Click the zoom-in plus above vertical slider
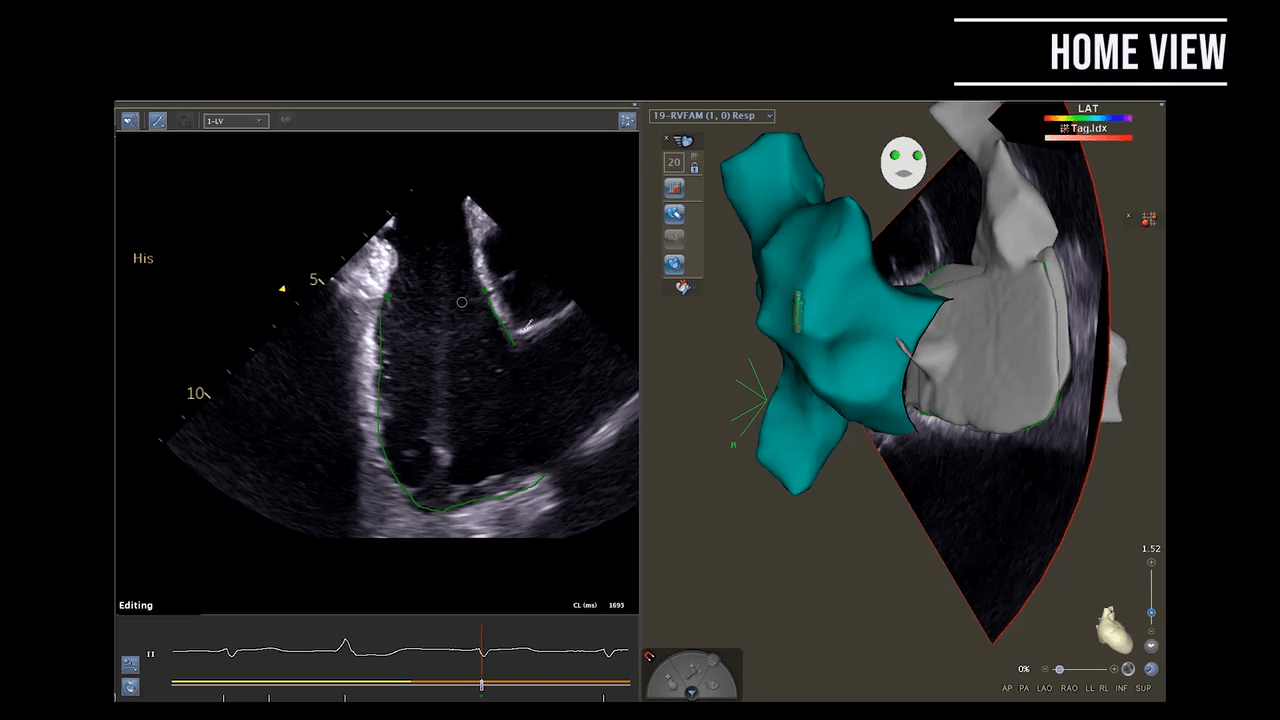1280x720 pixels. coord(1151,563)
